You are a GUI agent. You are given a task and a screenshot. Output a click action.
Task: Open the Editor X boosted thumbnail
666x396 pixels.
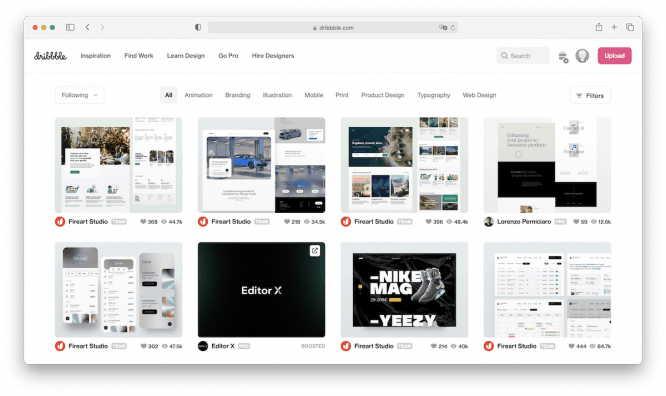(x=261, y=290)
